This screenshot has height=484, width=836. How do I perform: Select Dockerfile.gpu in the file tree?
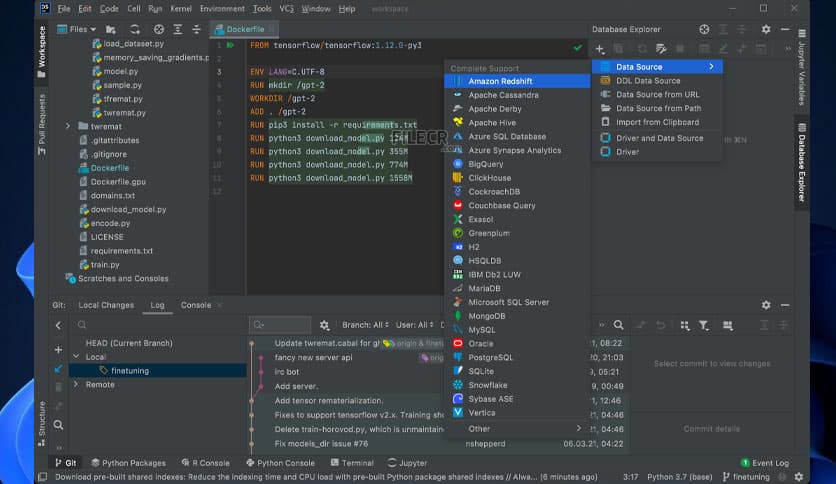(x=118, y=182)
